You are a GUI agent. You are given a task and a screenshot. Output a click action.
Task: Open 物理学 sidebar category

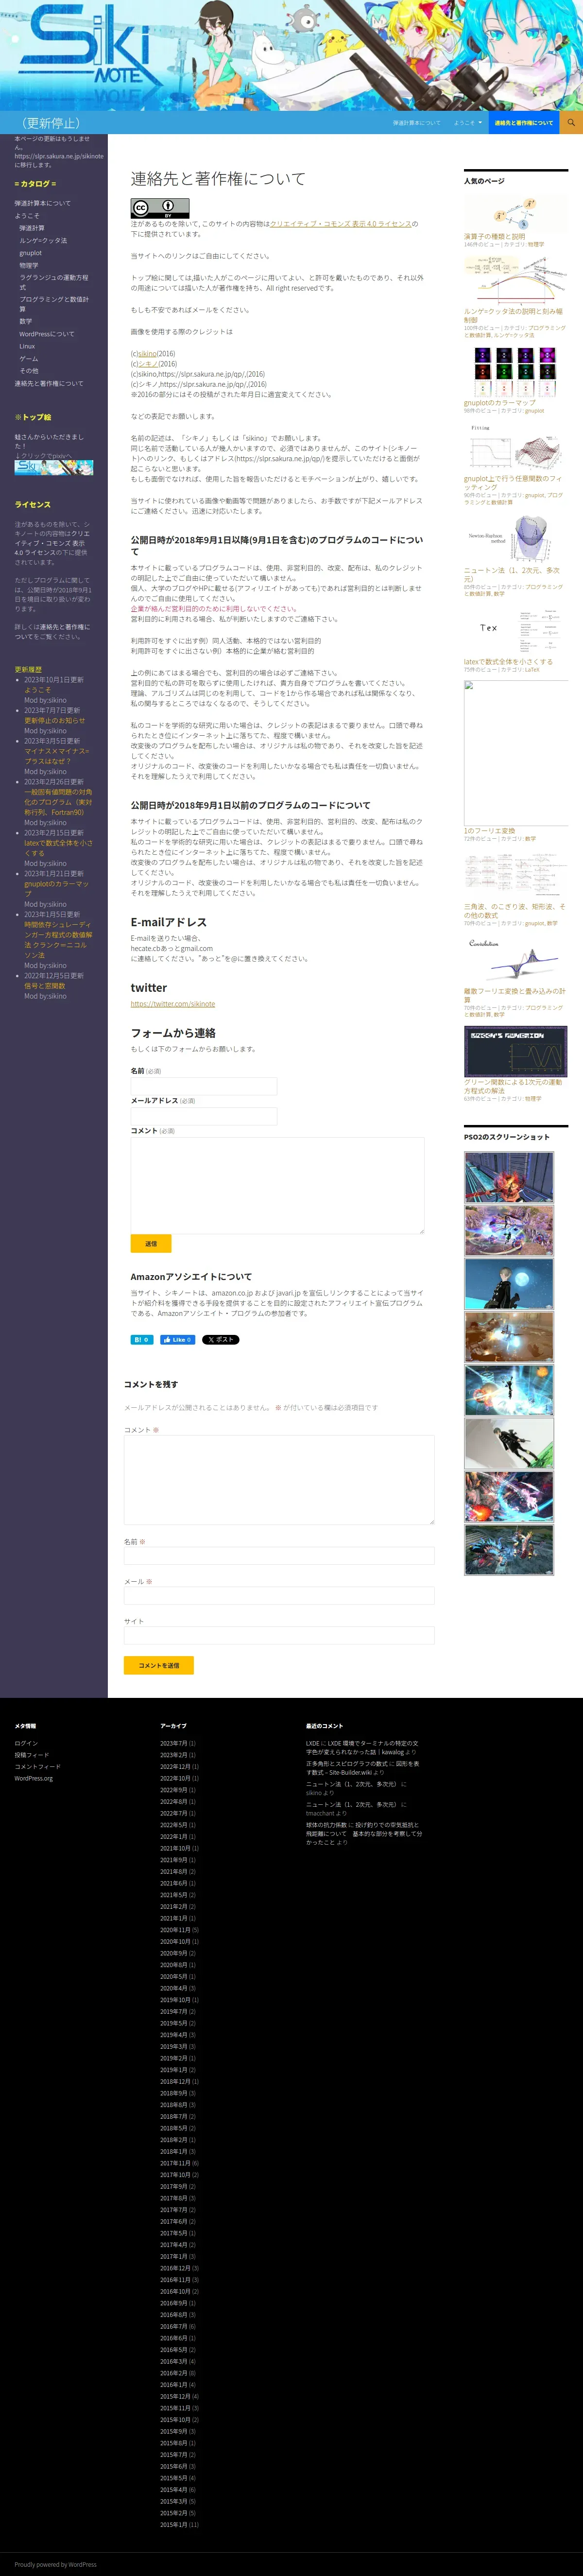point(29,265)
